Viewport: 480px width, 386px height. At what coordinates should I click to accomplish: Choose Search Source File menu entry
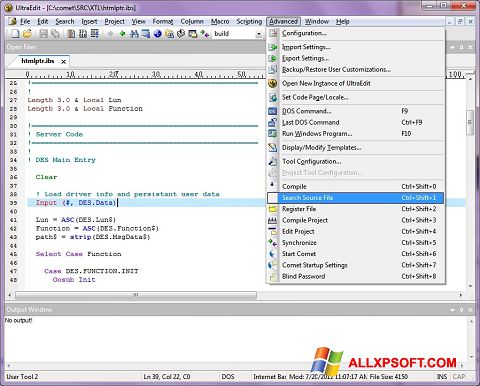pyautogui.click(x=356, y=198)
